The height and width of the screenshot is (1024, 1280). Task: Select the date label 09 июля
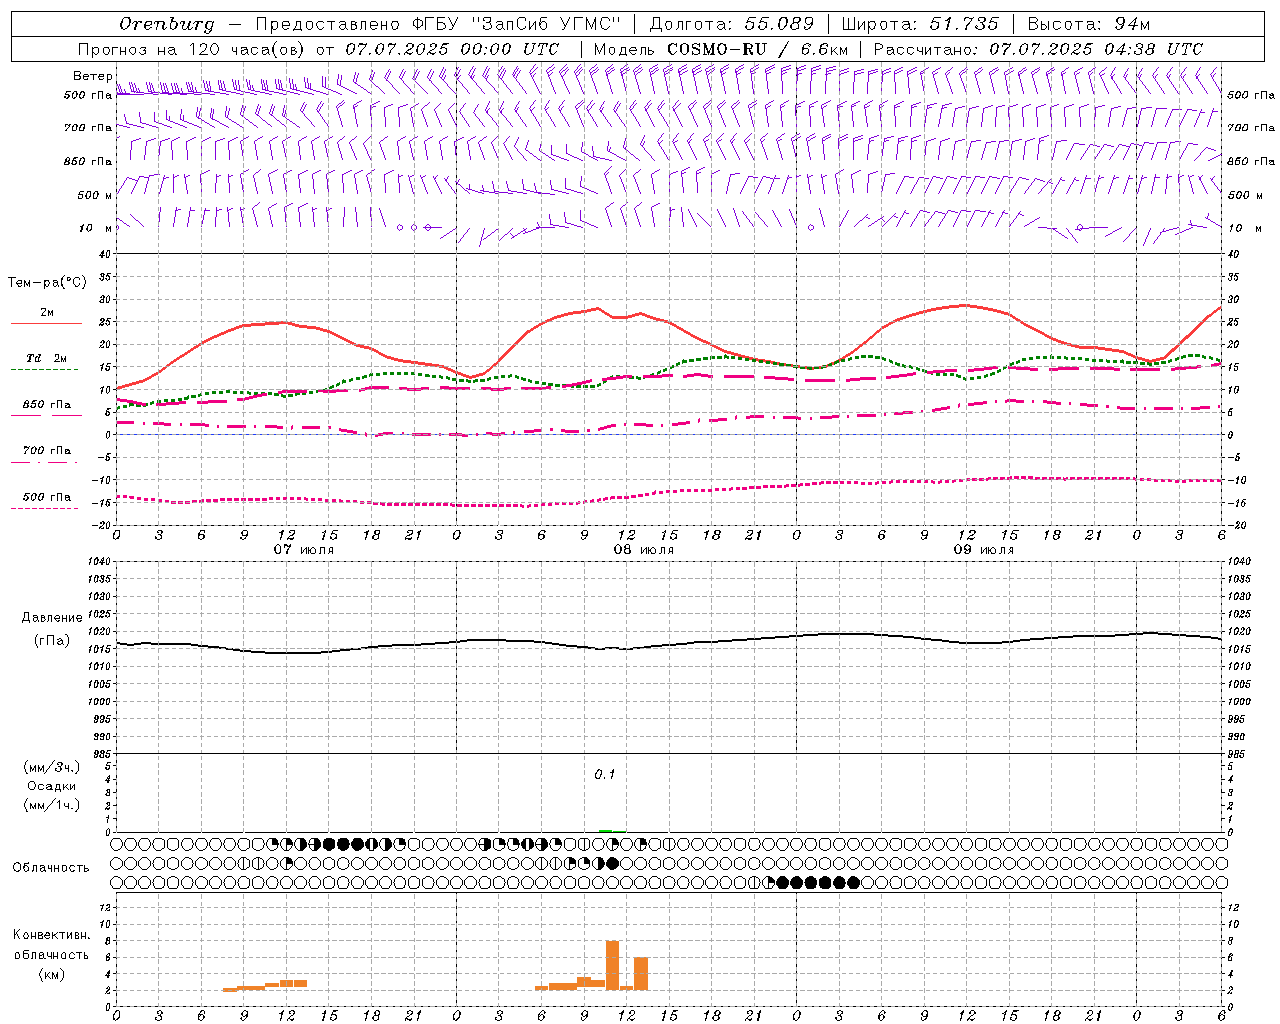[x=983, y=550]
